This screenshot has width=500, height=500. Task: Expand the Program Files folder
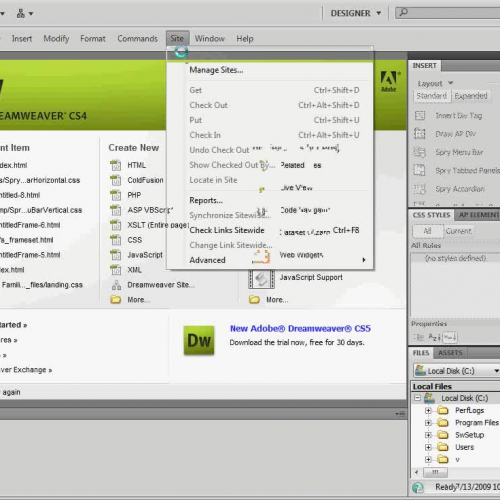coord(428,423)
